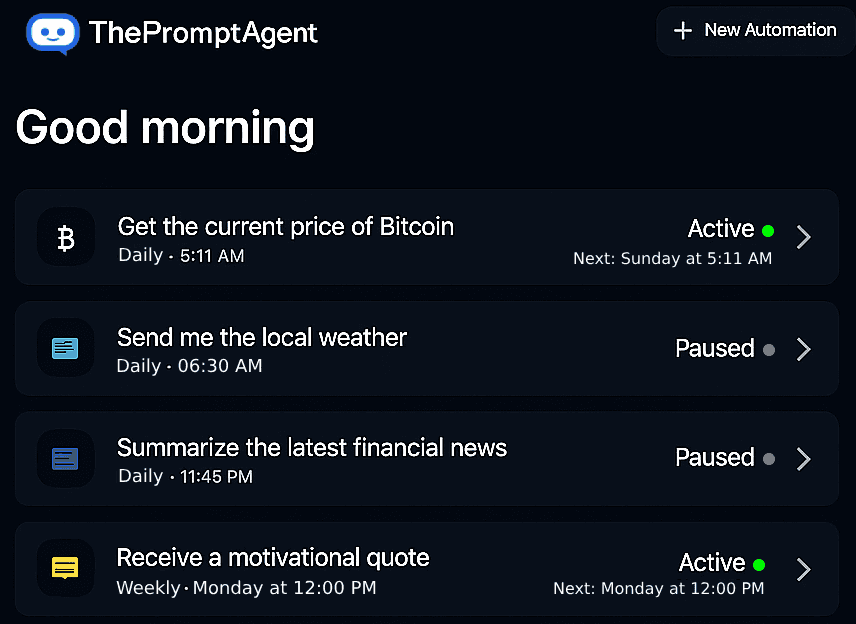Screen dimensions: 856x624
Task: Click the ThePromptAgent brand name
Action: (203, 33)
